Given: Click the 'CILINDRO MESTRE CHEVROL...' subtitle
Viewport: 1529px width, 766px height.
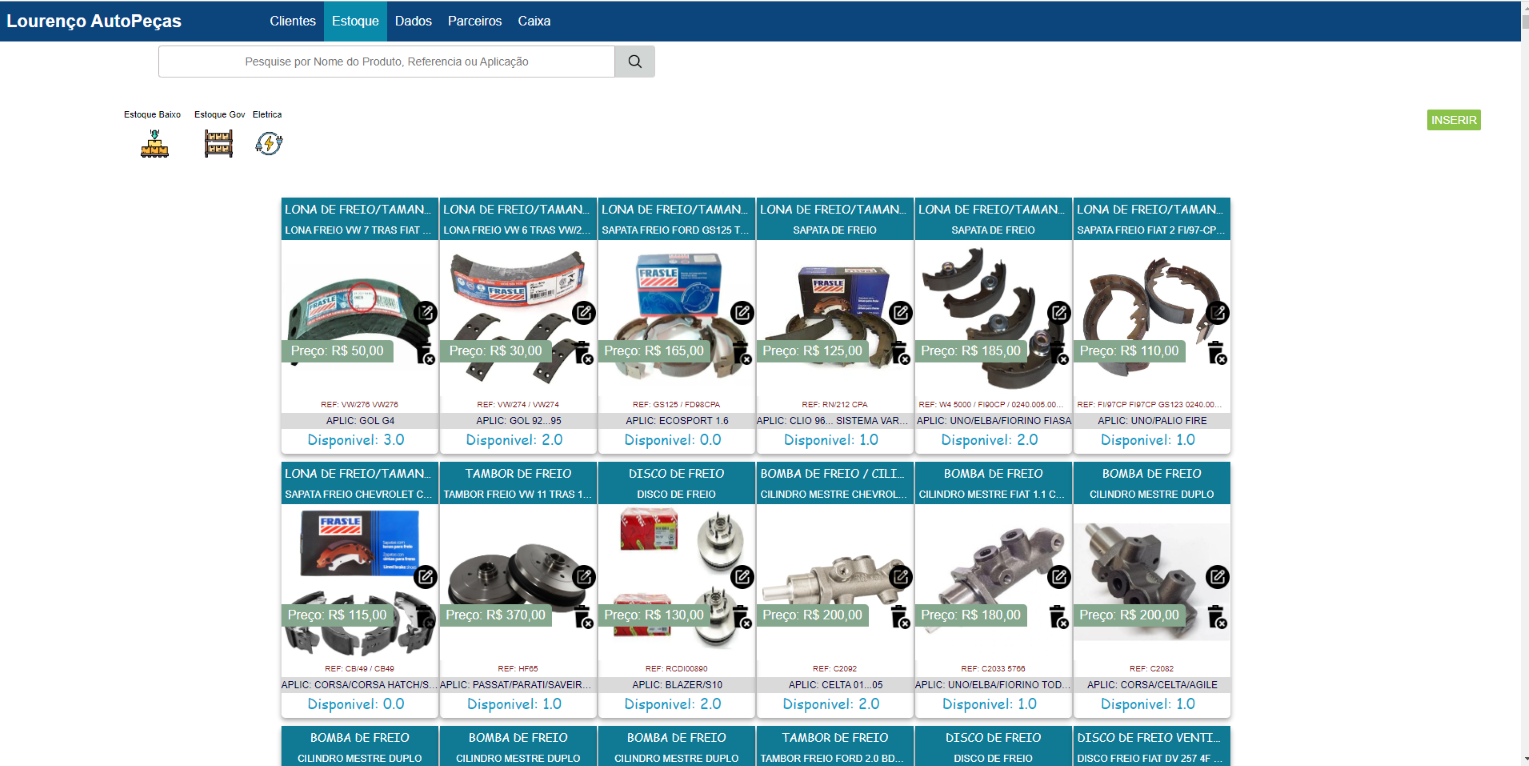Looking at the screenshot, I should [x=835, y=494].
